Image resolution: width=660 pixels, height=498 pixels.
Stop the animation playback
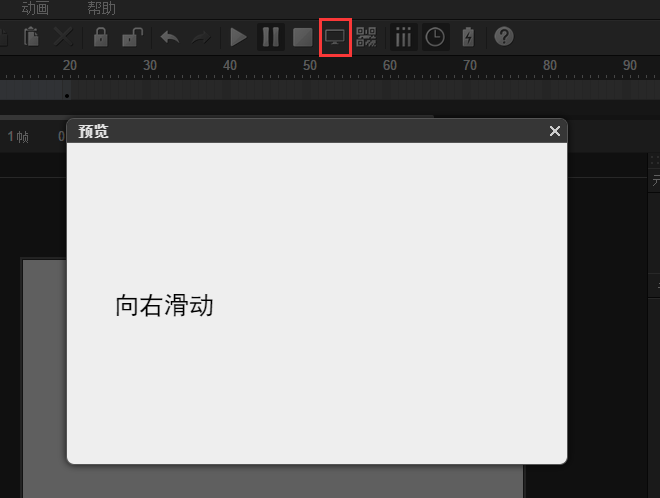(x=303, y=38)
